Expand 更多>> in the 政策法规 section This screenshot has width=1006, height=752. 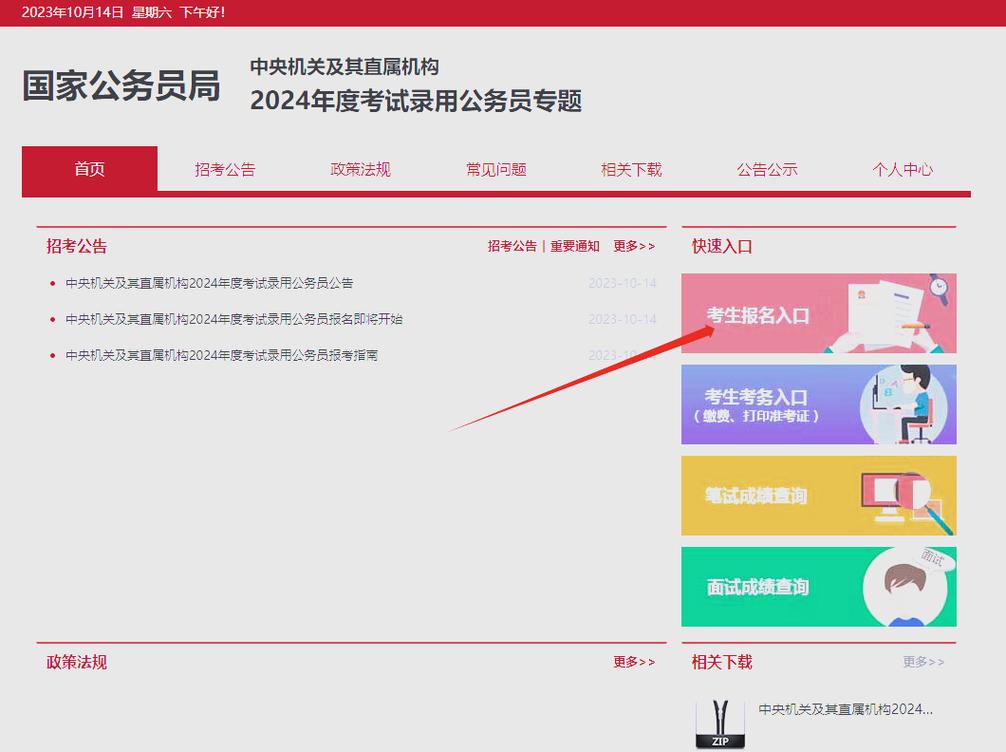[635, 662]
